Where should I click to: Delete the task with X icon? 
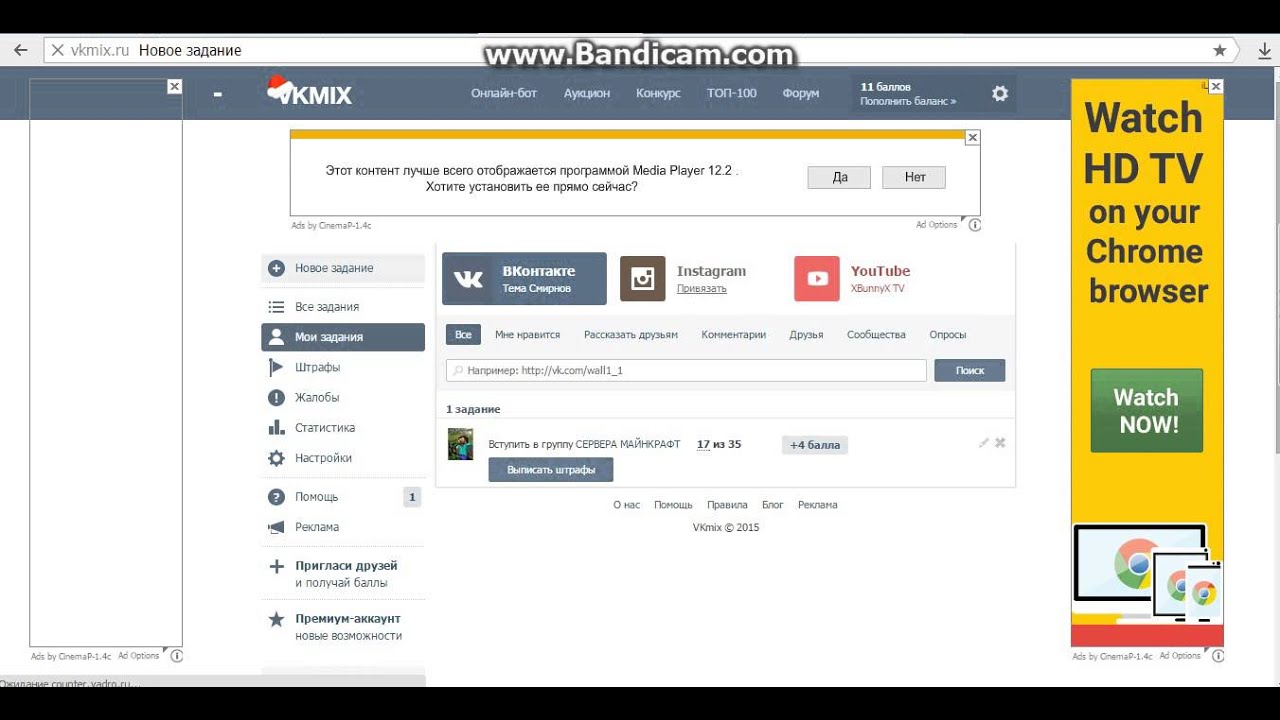tap(1000, 443)
